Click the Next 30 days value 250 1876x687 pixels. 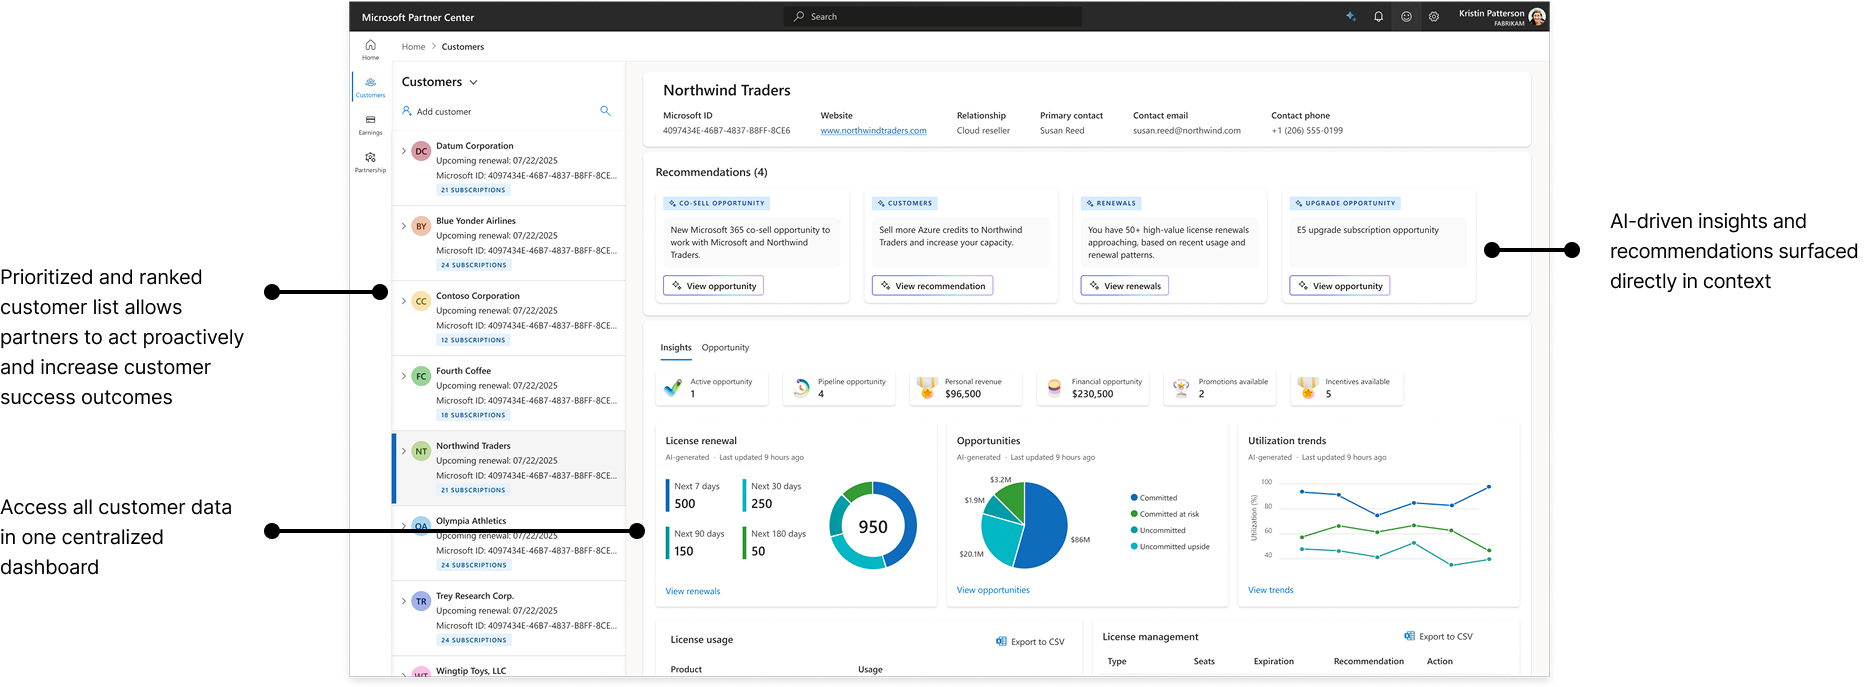(x=762, y=504)
